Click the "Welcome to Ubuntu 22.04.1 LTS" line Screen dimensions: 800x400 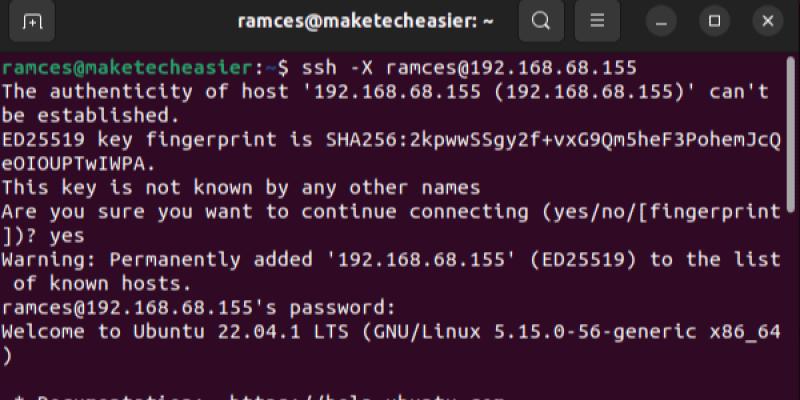pyautogui.click(x=390, y=331)
